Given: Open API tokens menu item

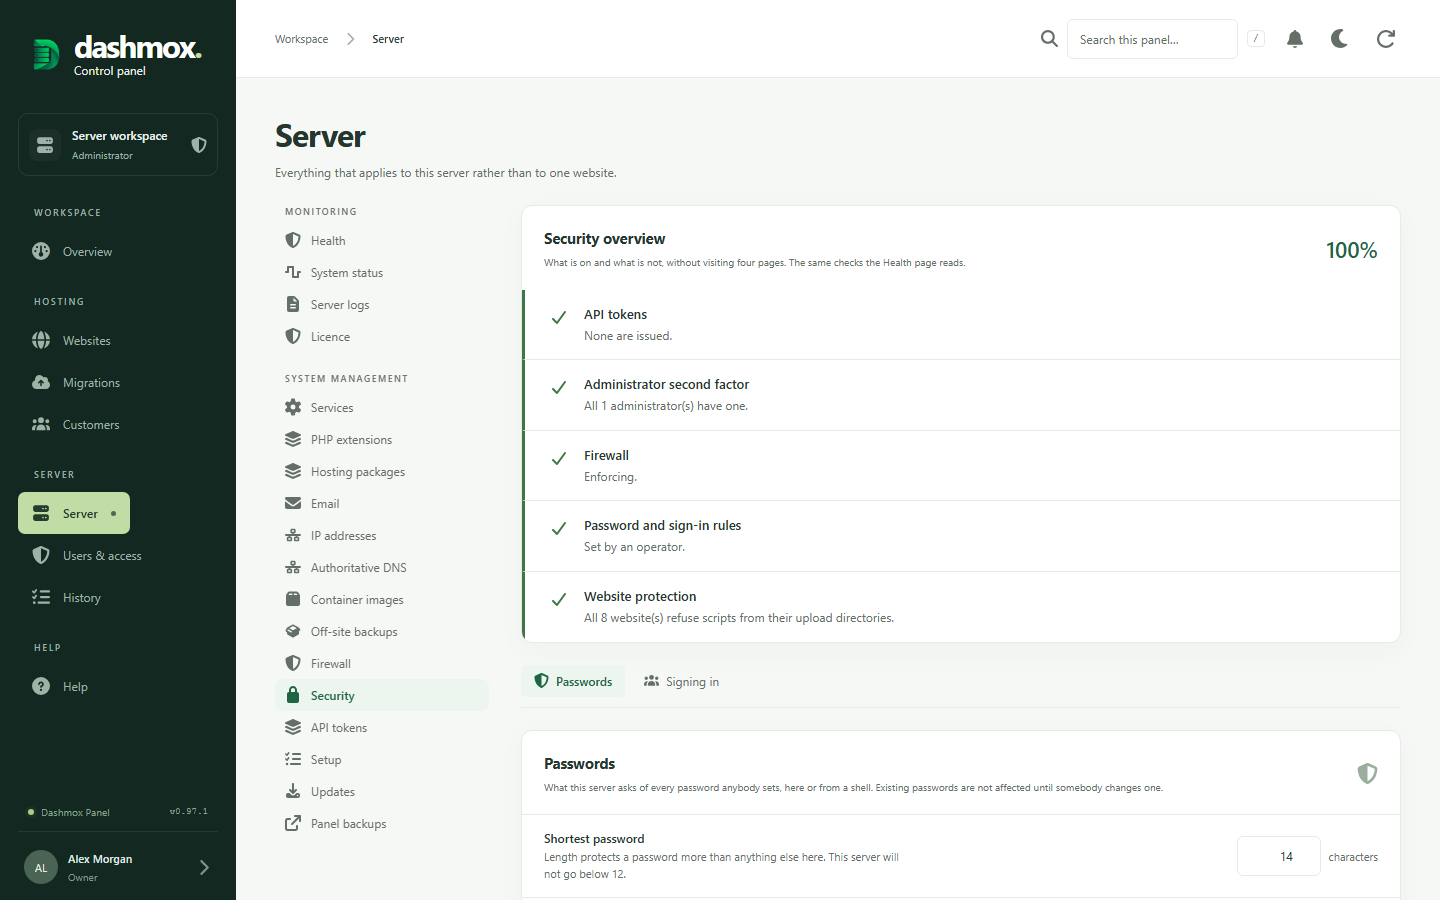Looking at the screenshot, I should (x=382, y=727).
